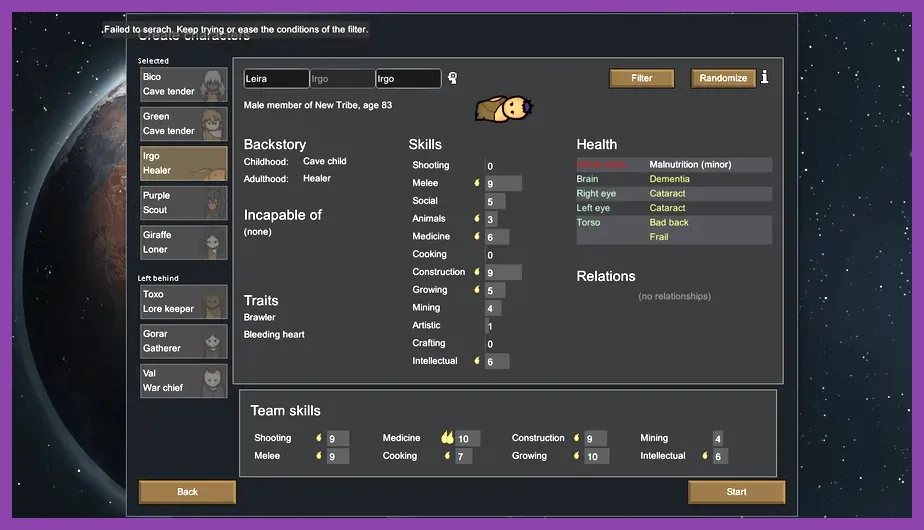Click the Intellectual skill passion flame
Image resolution: width=924 pixels, height=530 pixels.
[x=477, y=360]
